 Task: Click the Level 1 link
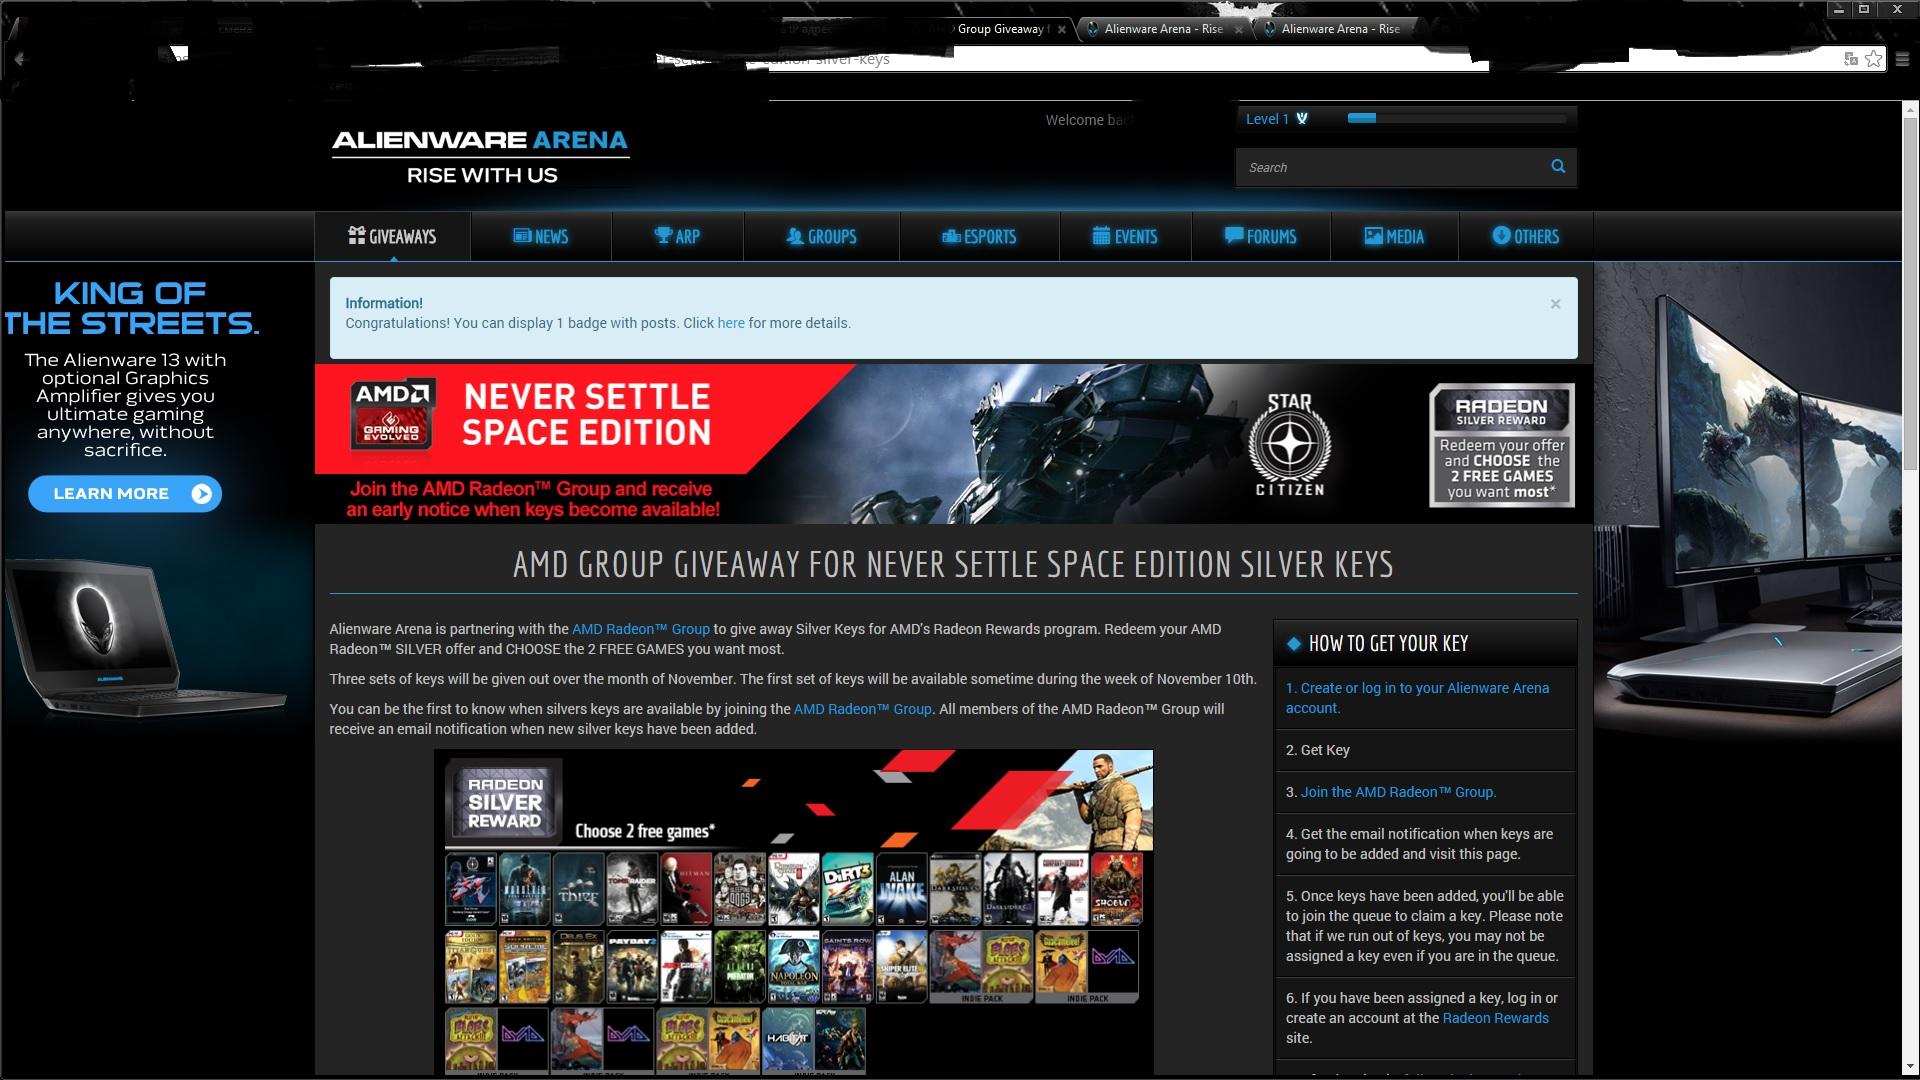click(x=1266, y=119)
